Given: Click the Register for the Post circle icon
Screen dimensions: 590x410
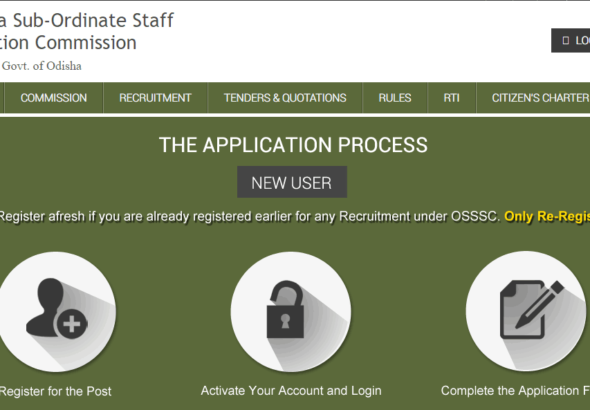Looking at the screenshot, I should (x=56, y=312).
